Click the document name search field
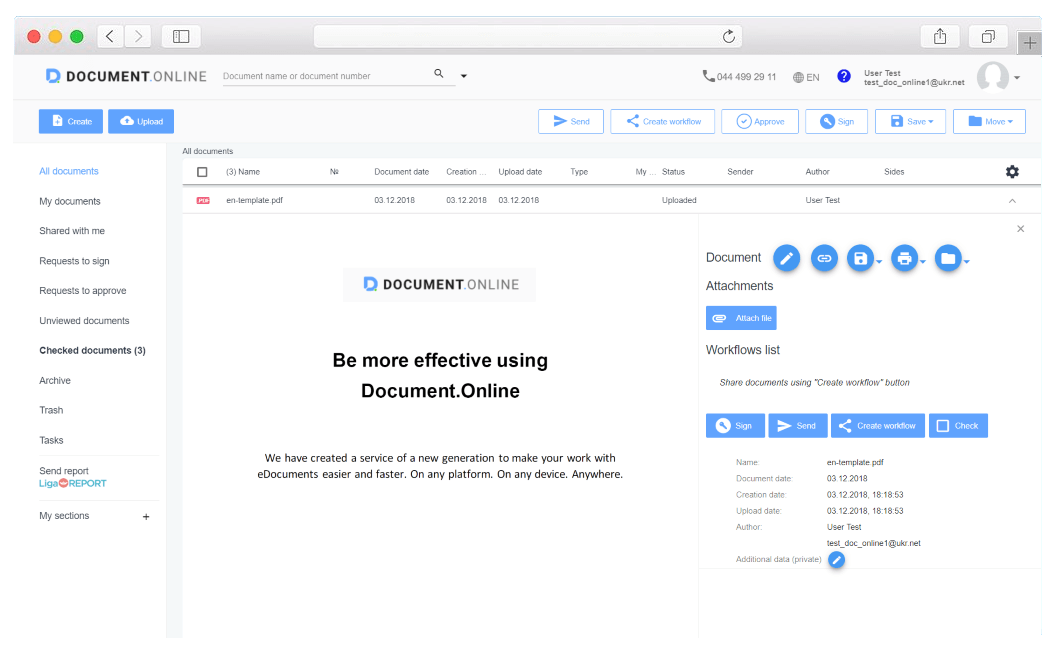1059x650 pixels. pos(324,76)
